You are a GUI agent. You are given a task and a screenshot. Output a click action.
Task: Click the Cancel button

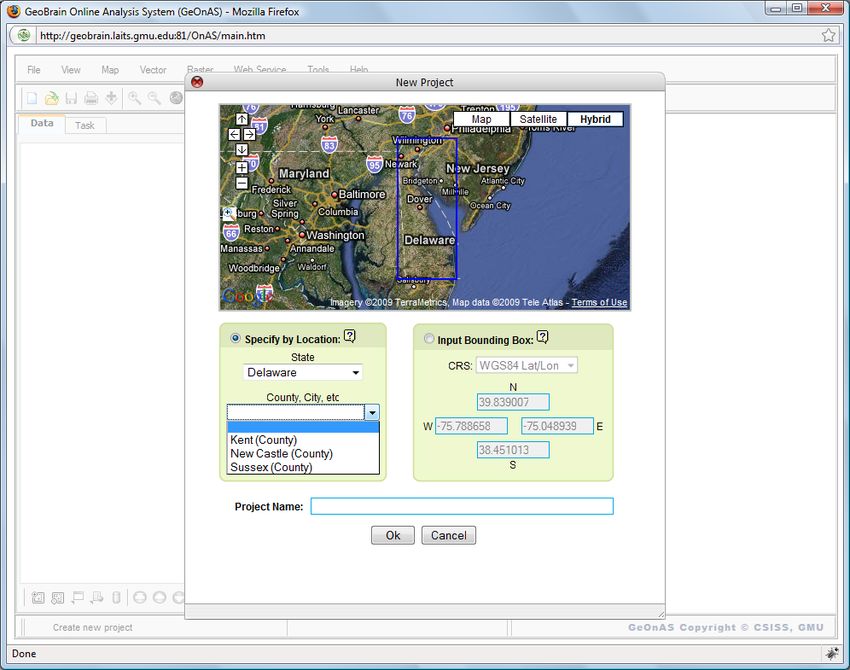click(448, 536)
